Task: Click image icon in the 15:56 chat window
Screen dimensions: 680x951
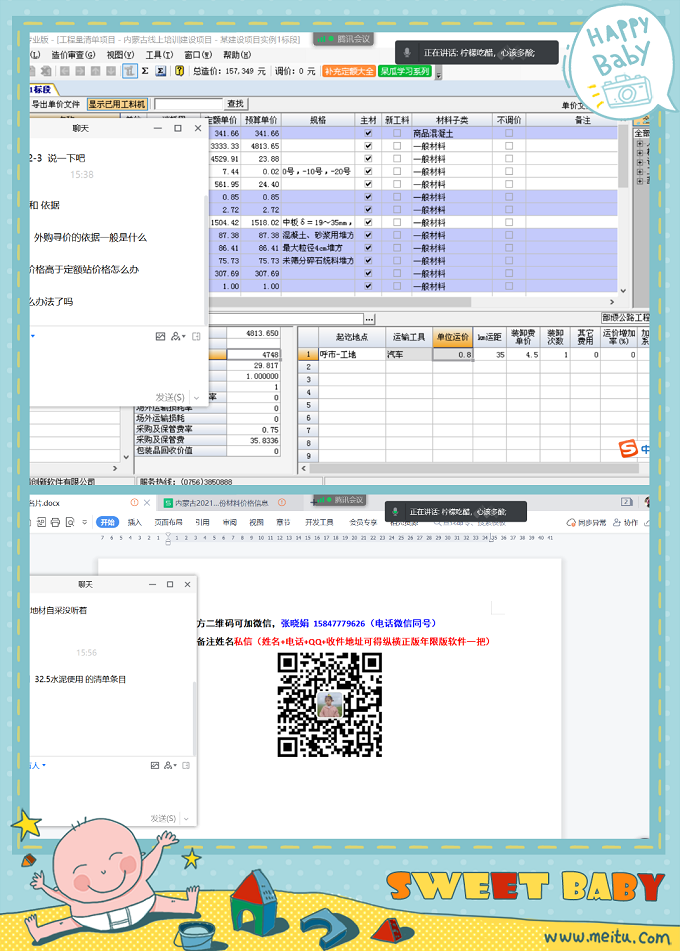Action: click(x=155, y=765)
